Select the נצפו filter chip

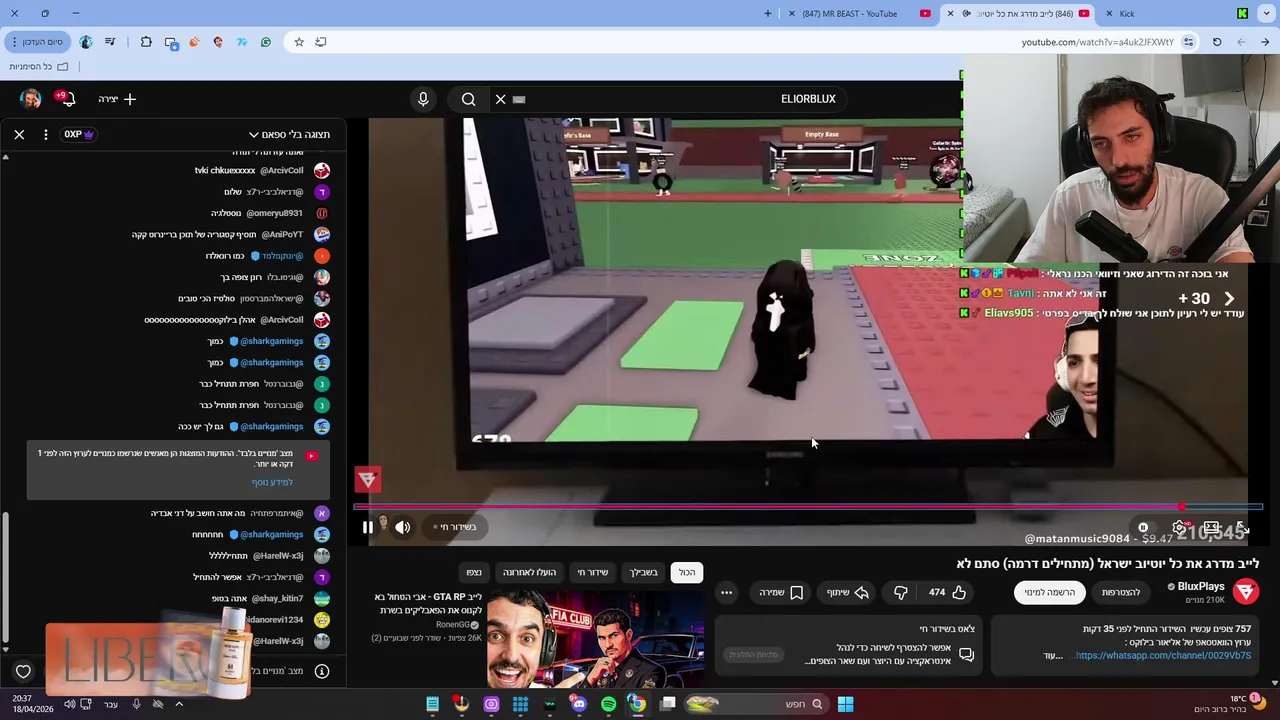click(x=474, y=572)
